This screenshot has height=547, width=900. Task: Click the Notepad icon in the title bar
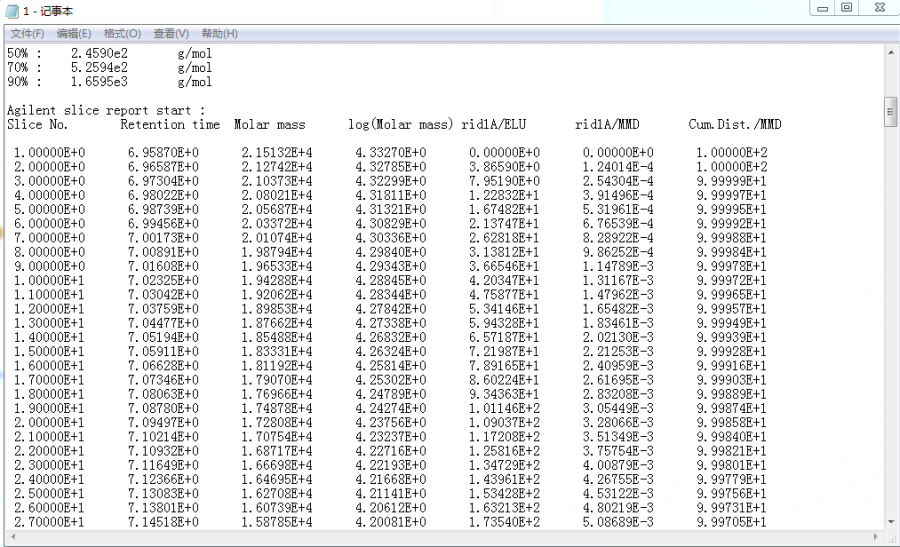[x=11, y=11]
